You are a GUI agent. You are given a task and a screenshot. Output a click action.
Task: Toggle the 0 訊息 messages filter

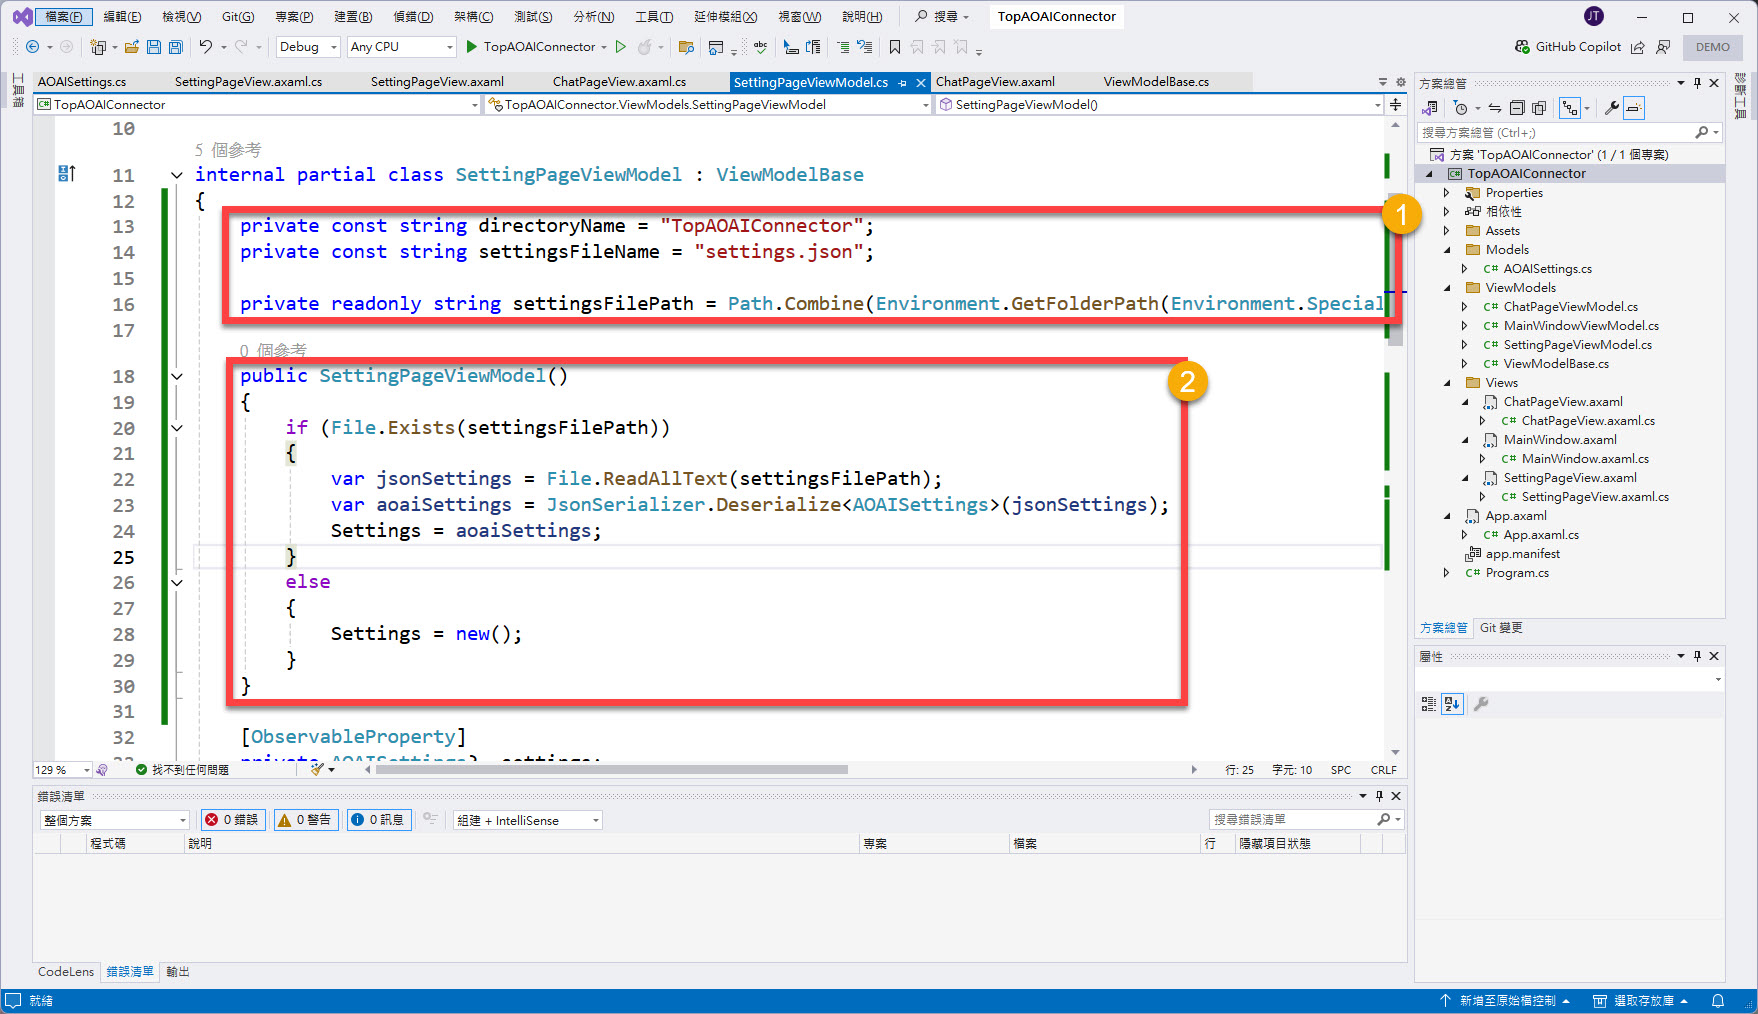coord(379,820)
